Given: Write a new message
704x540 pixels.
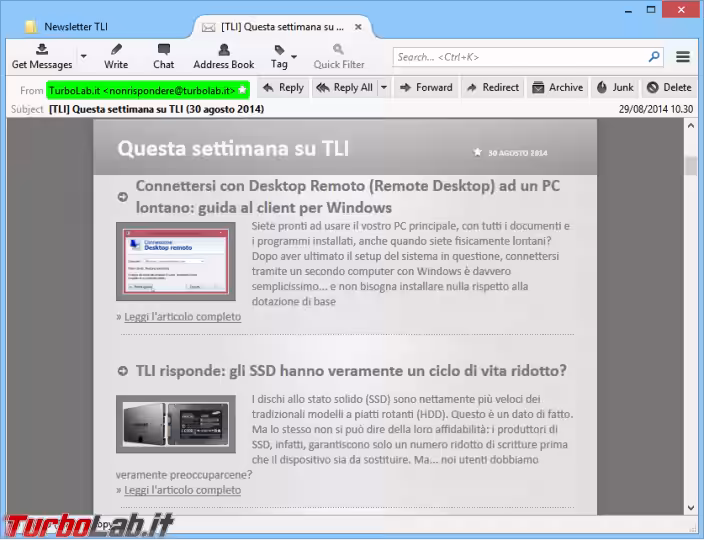Looking at the screenshot, I should [x=116, y=57].
